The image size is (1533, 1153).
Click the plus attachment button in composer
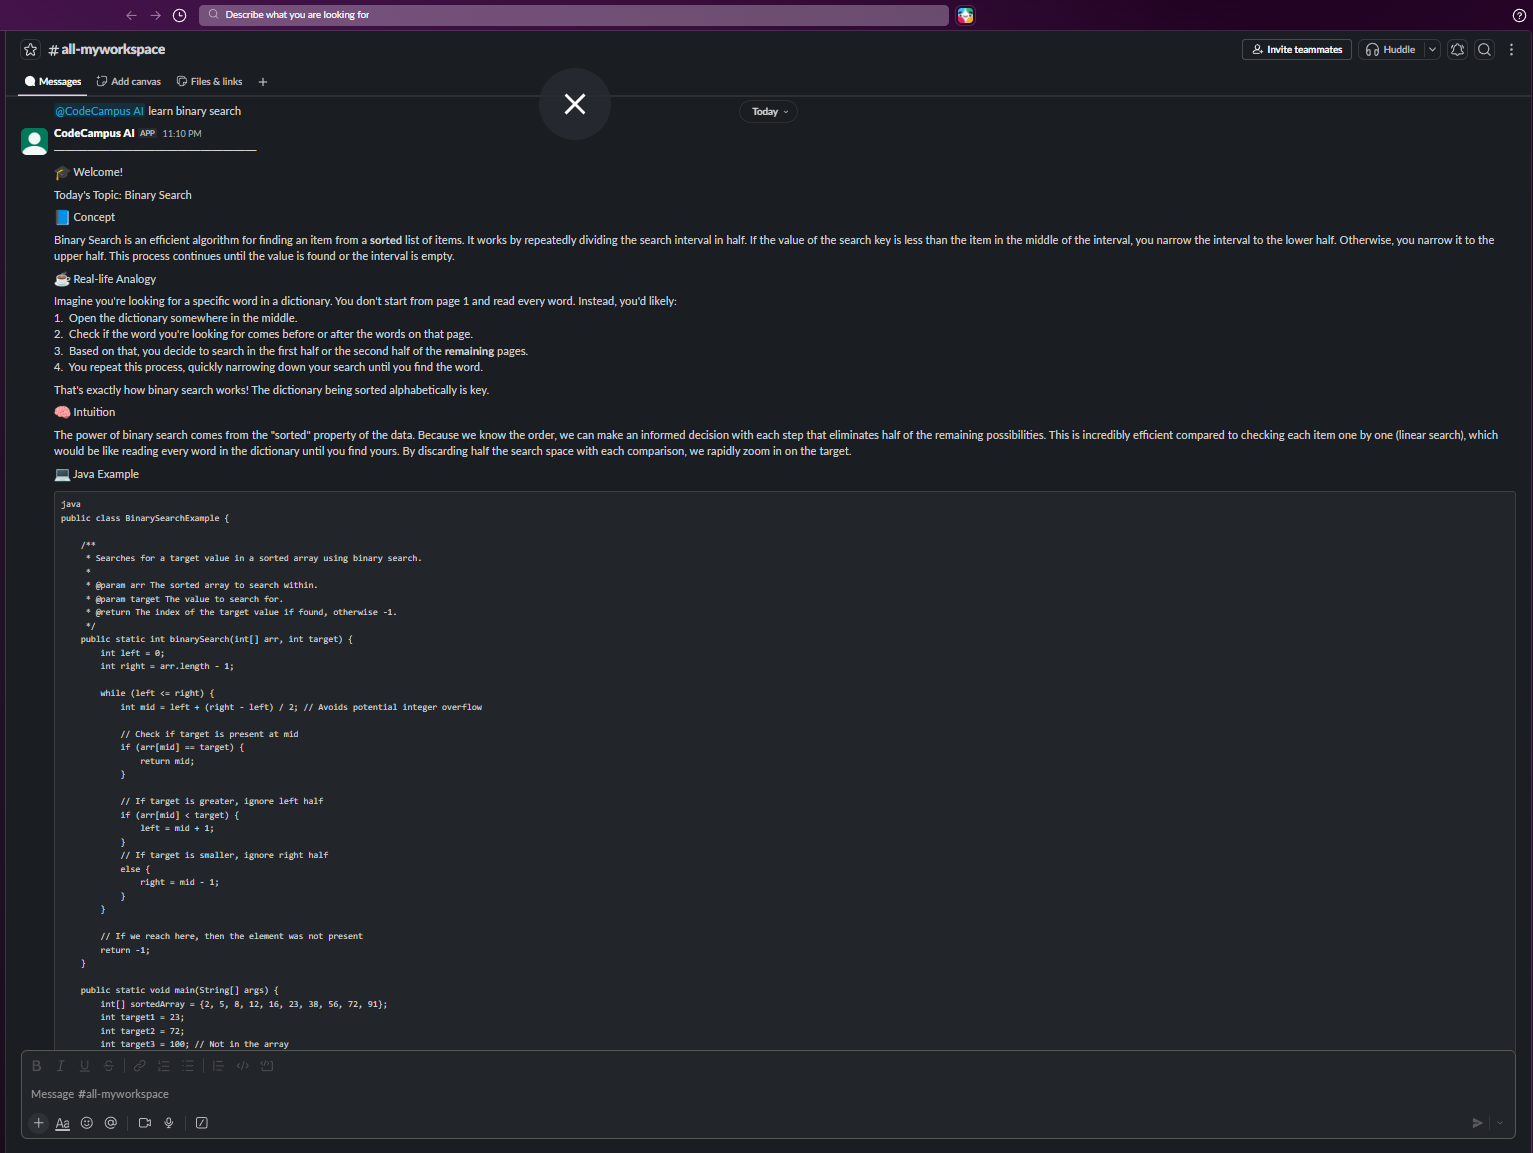(x=39, y=1123)
